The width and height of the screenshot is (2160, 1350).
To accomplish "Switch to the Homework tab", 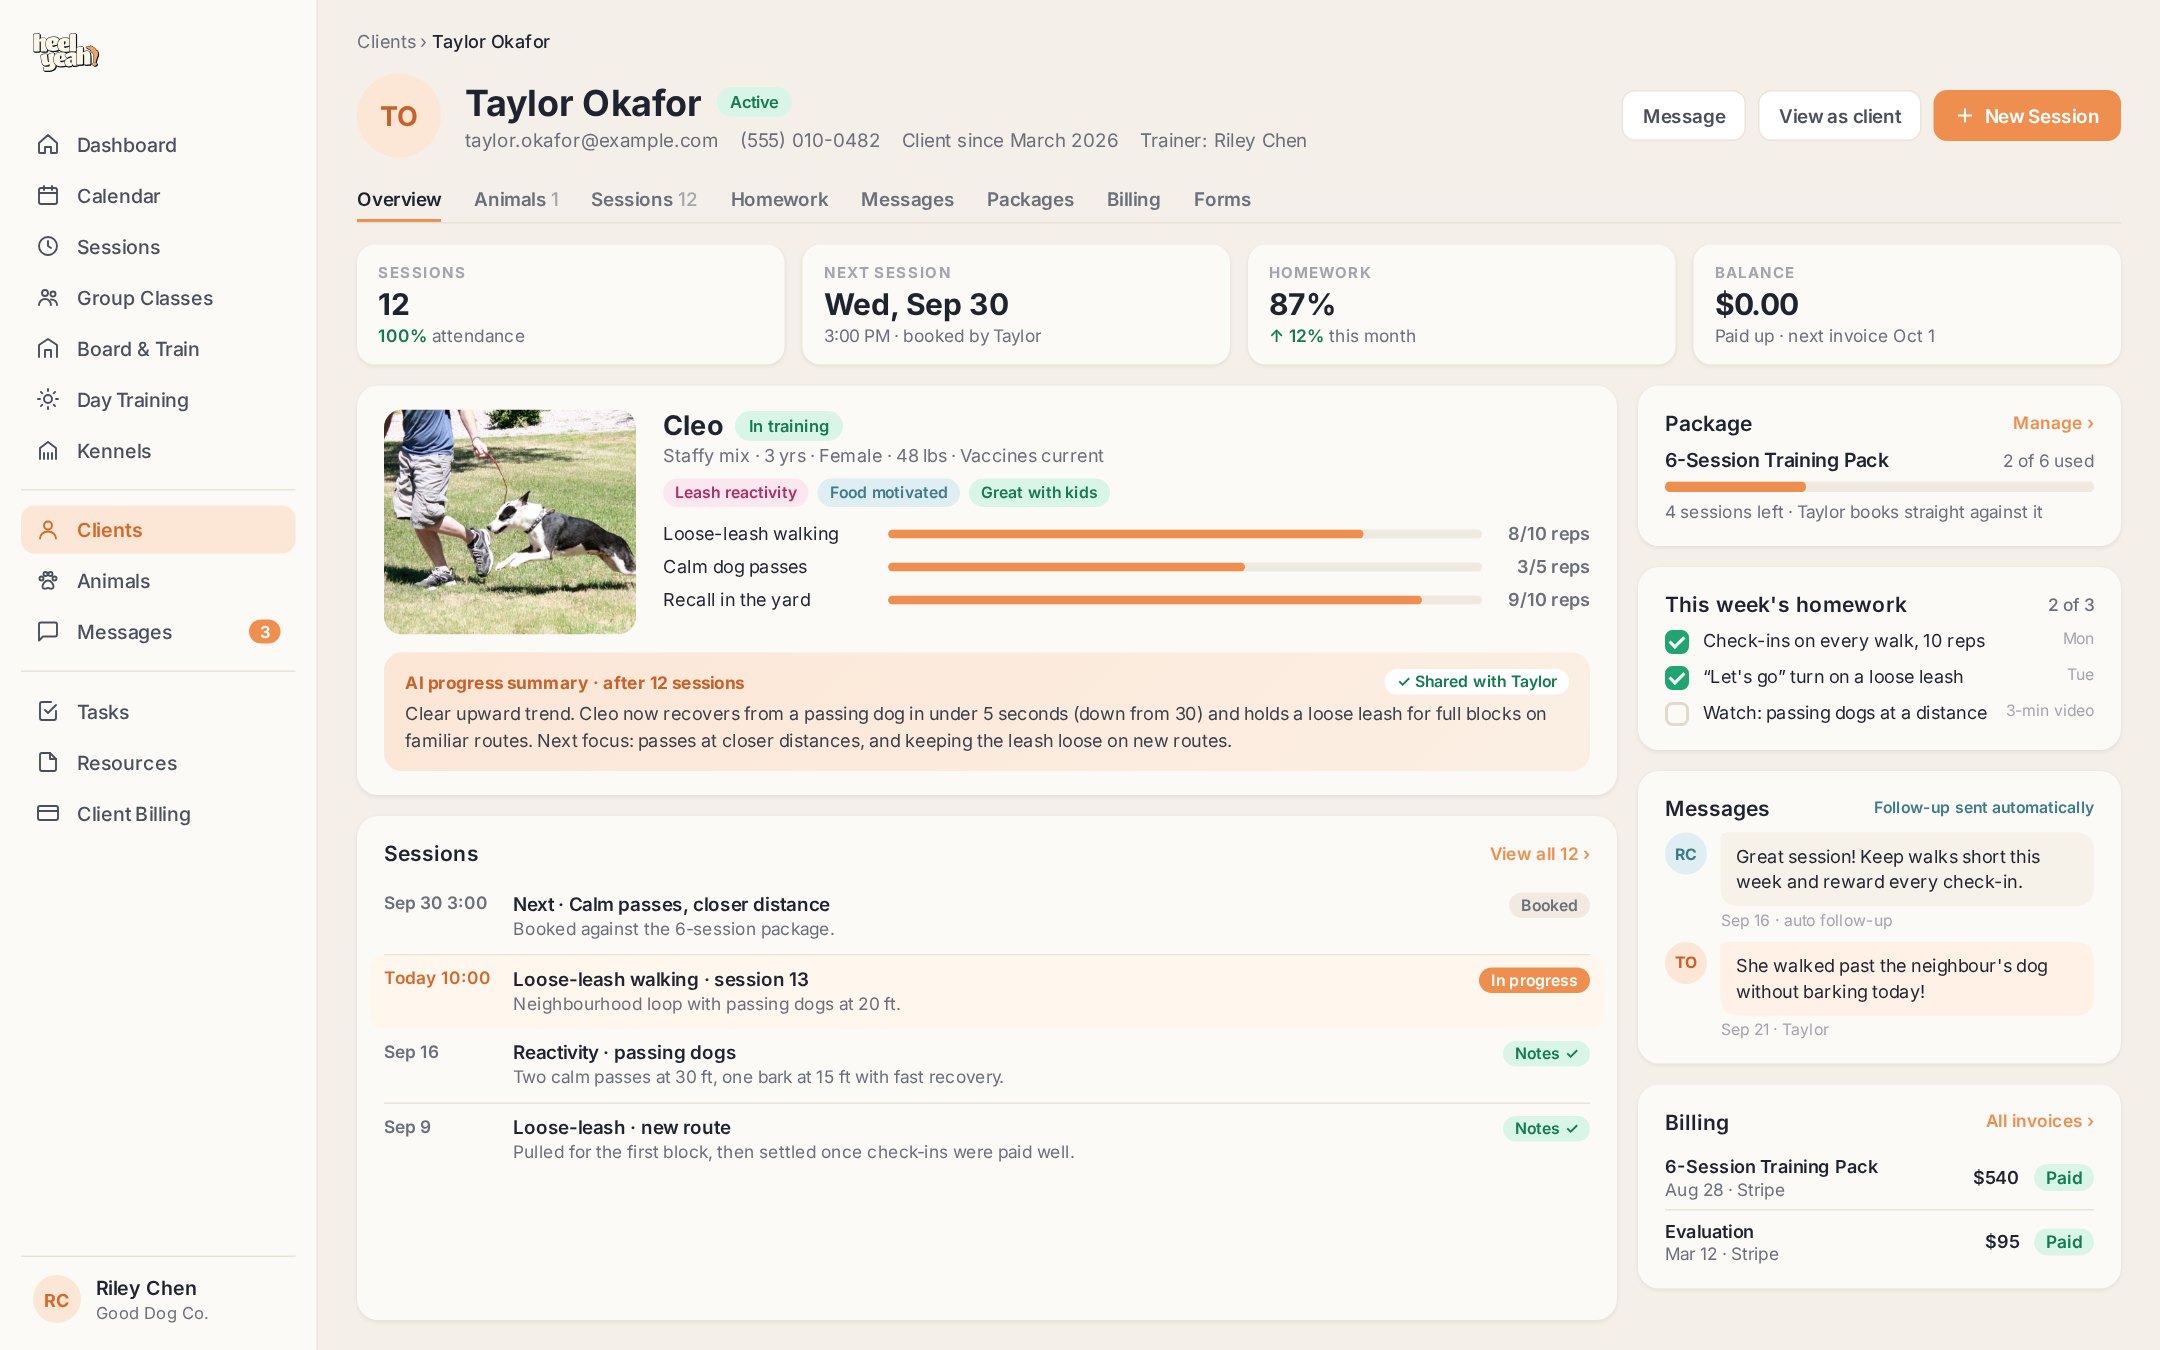I will point(779,200).
